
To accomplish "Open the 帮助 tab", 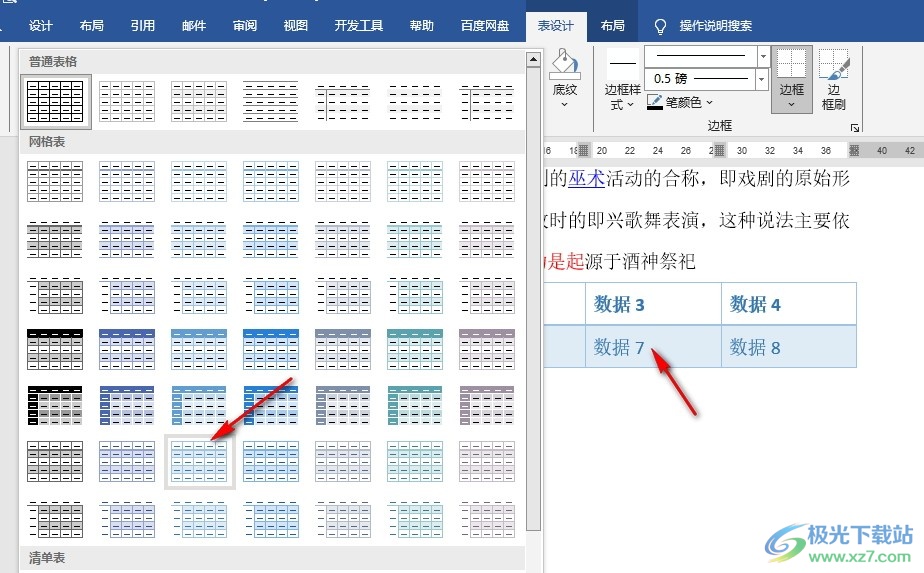I will (x=422, y=25).
